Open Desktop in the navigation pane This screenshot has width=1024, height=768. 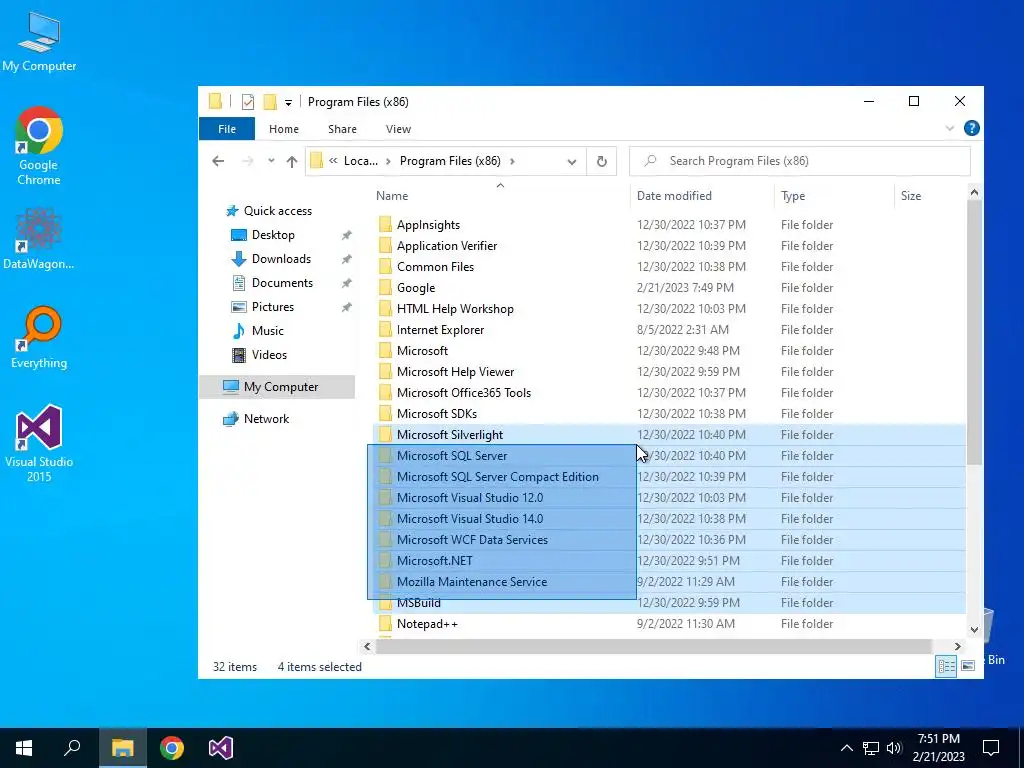pos(273,235)
